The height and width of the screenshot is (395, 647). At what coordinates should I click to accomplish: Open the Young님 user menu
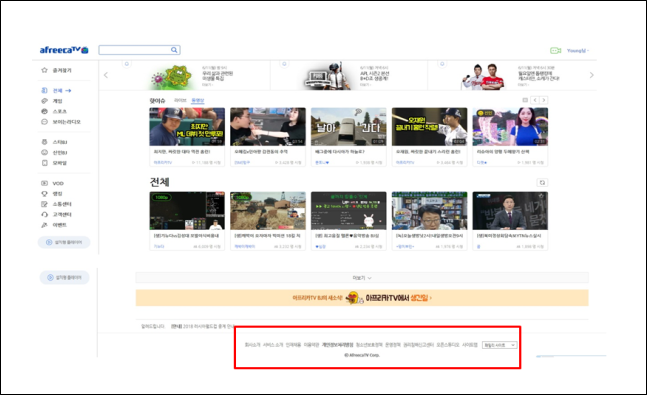[578, 50]
